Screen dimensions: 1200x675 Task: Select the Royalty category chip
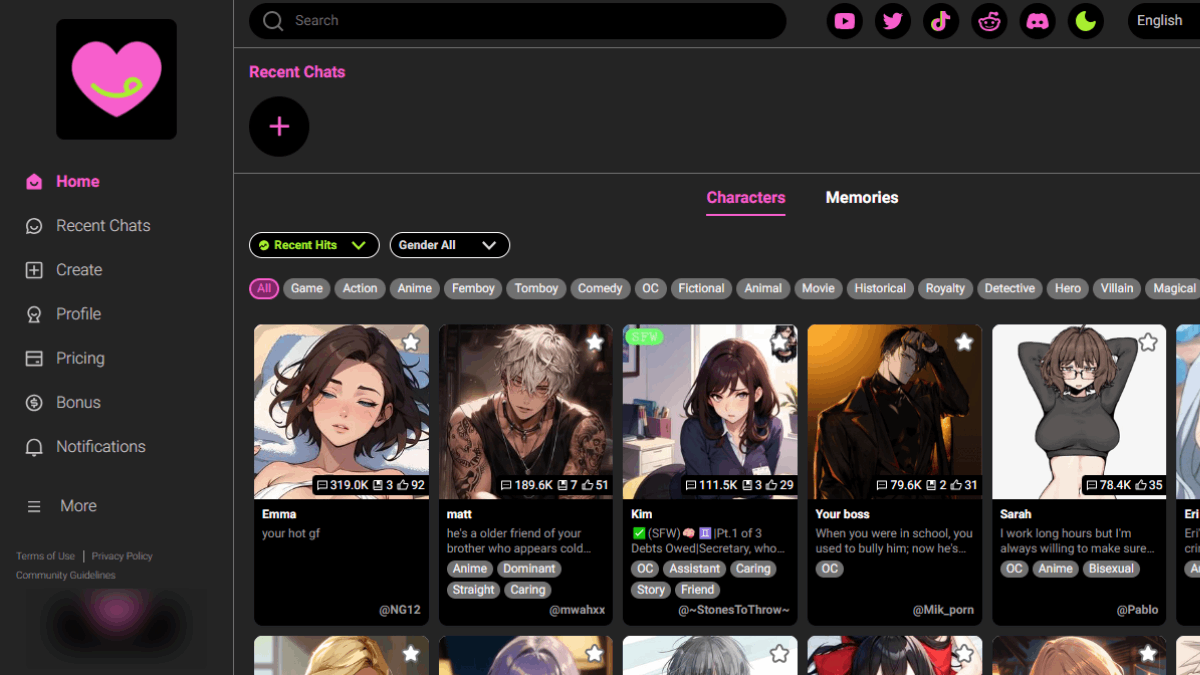945,288
